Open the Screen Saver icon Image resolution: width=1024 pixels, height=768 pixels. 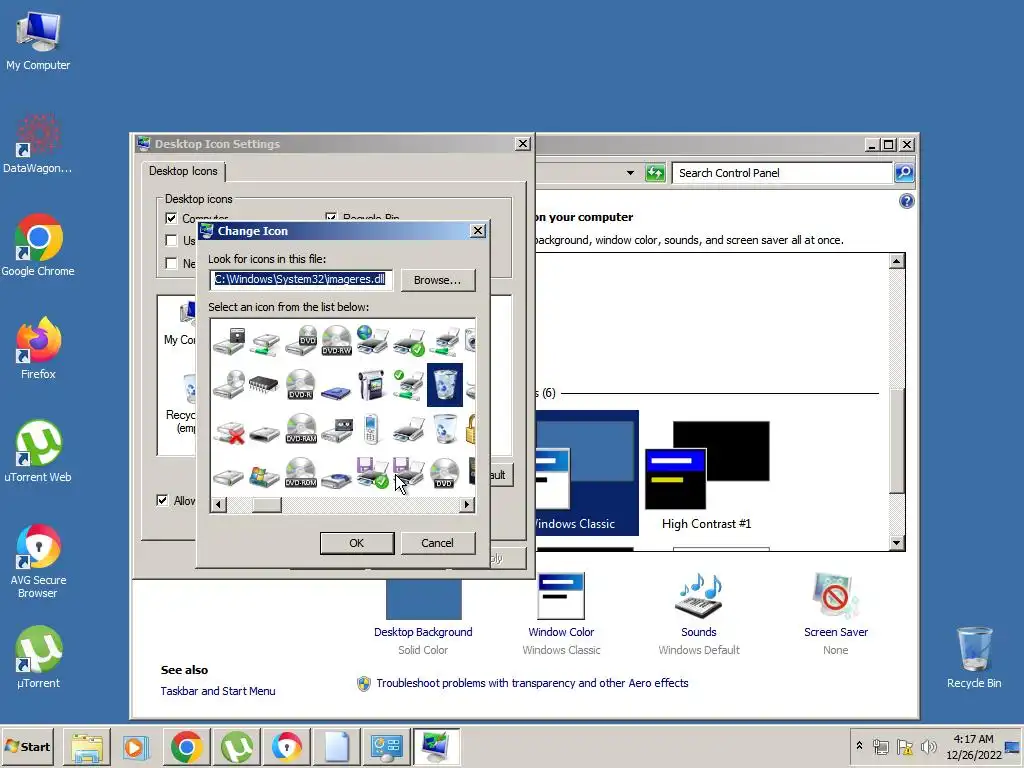(x=835, y=595)
